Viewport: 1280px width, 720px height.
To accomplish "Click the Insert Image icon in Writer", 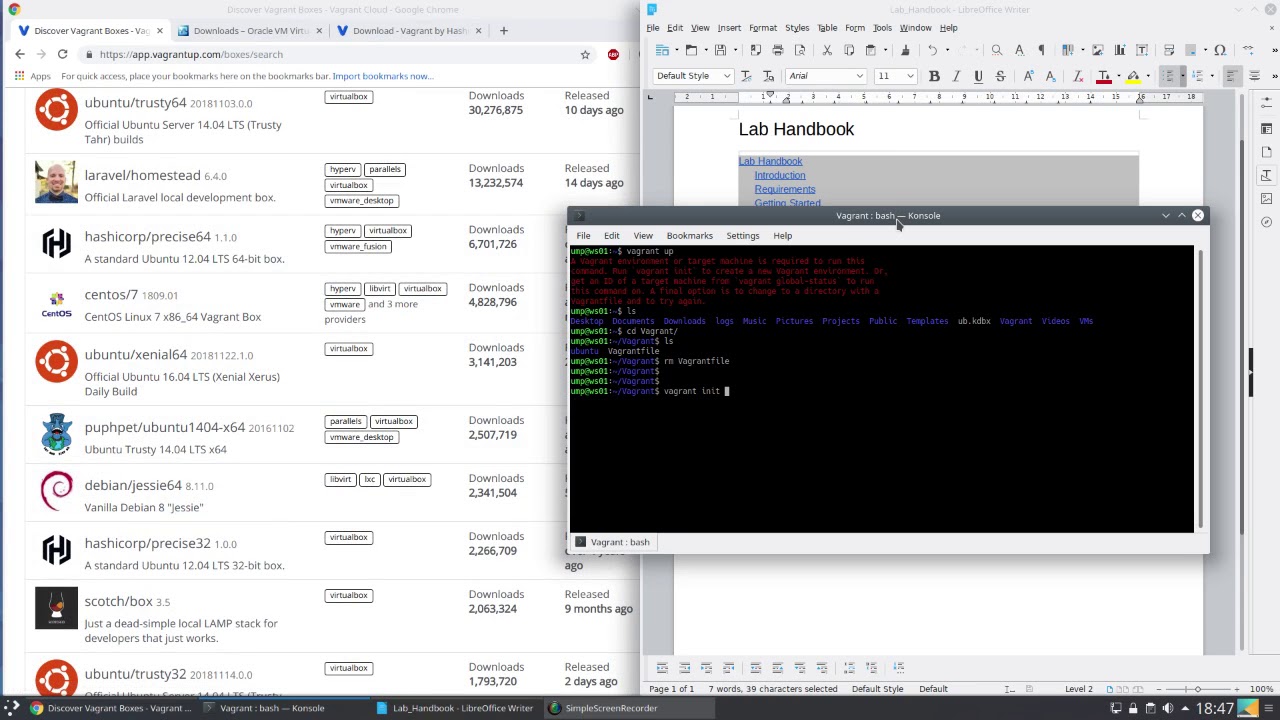I will click(1097, 50).
